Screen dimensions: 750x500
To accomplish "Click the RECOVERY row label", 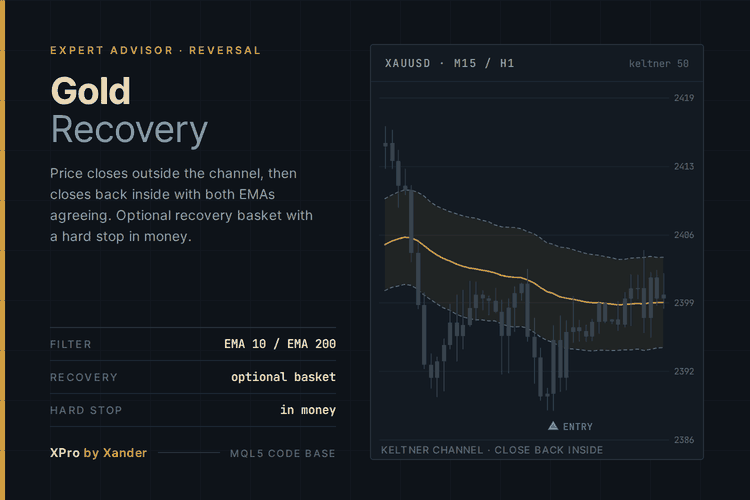I will (x=84, y=378).
